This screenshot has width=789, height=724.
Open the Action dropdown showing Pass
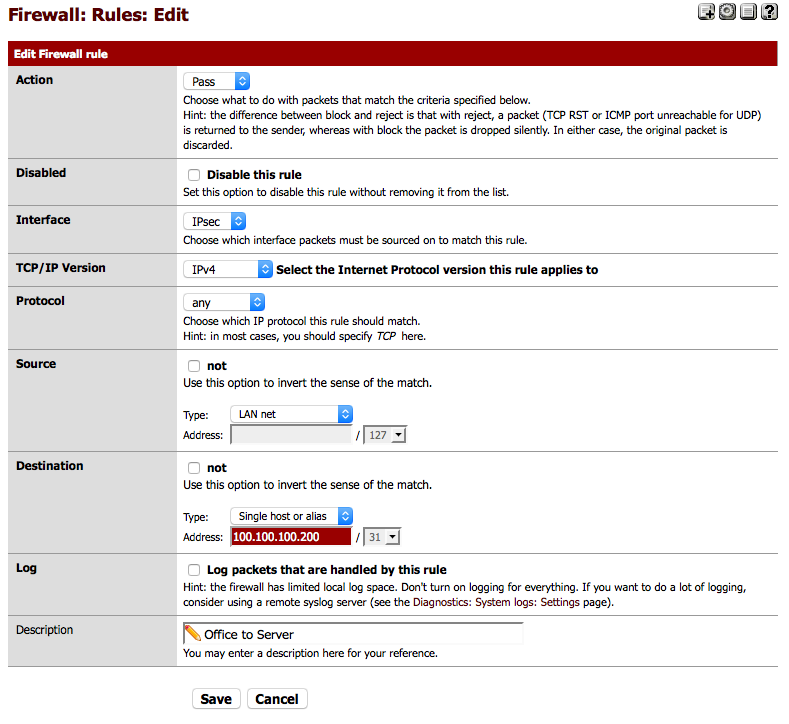(x=216, y=82)
